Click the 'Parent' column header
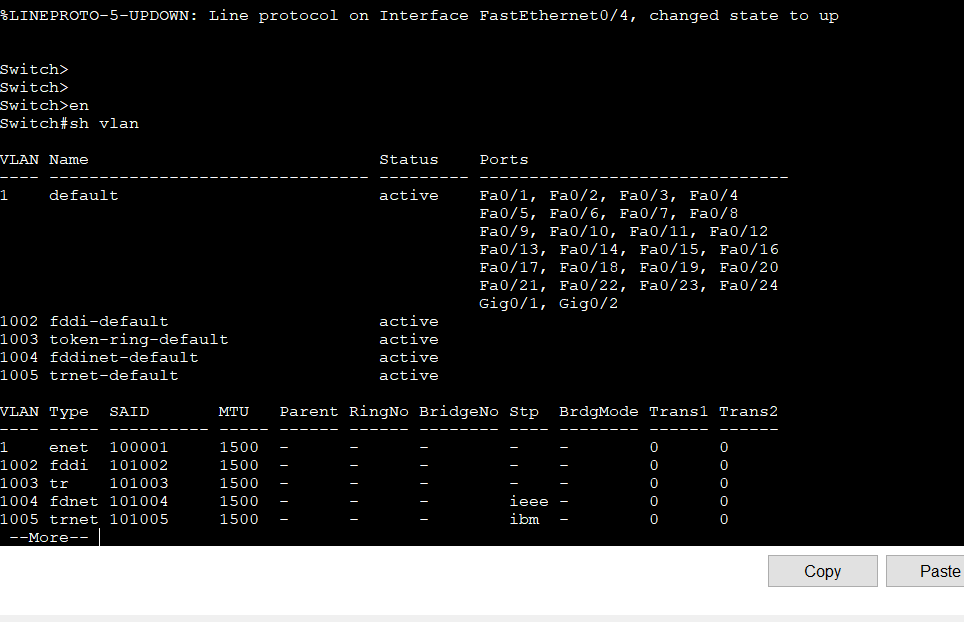The height and width of the screenshot is (622, 964). coord(309,412)
